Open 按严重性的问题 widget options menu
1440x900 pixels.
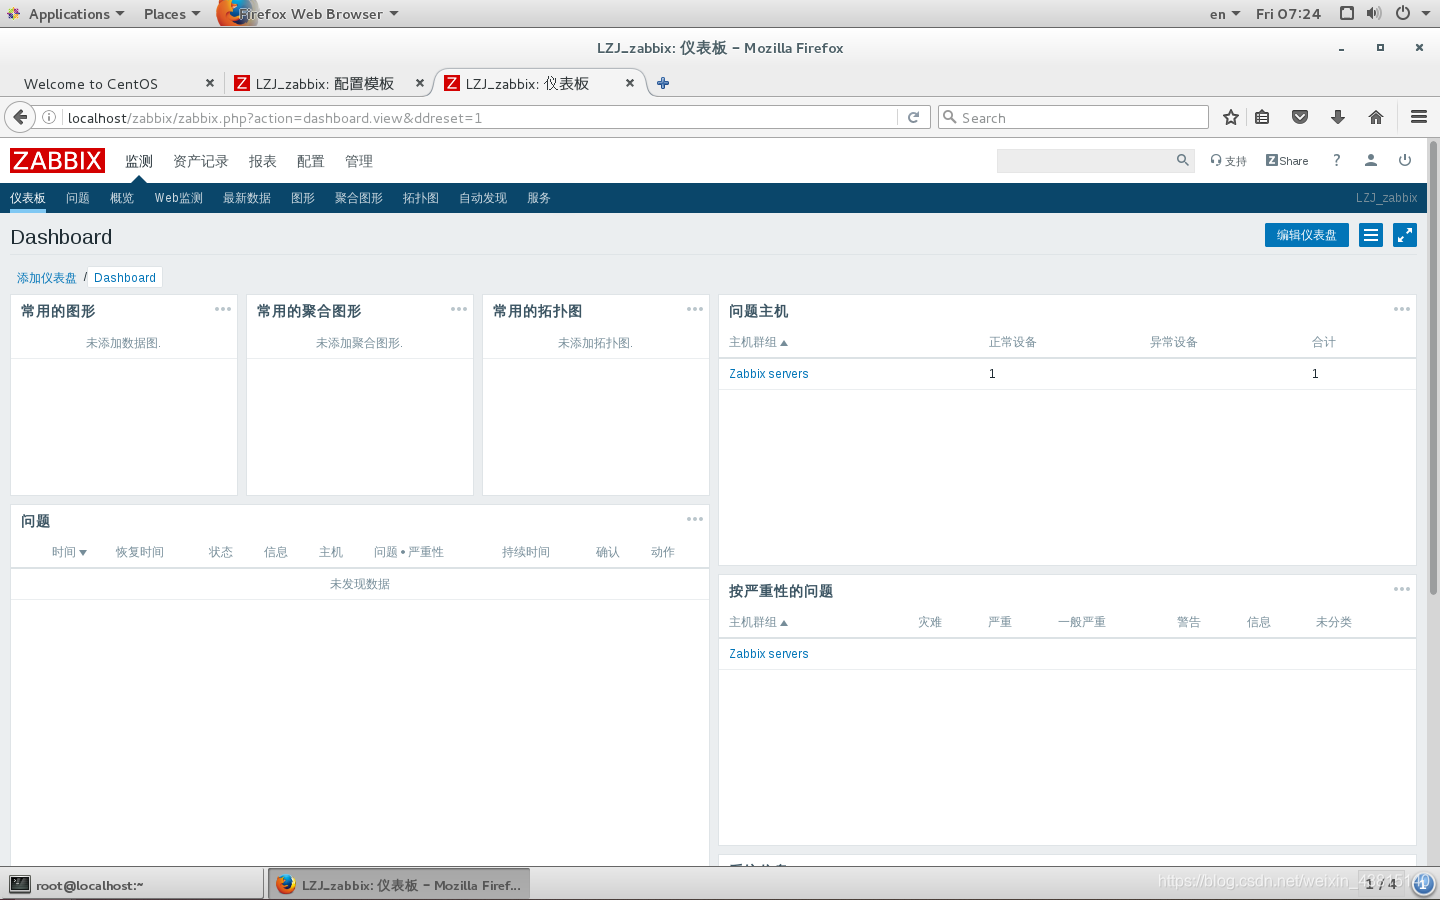[x=1402, y=589]
